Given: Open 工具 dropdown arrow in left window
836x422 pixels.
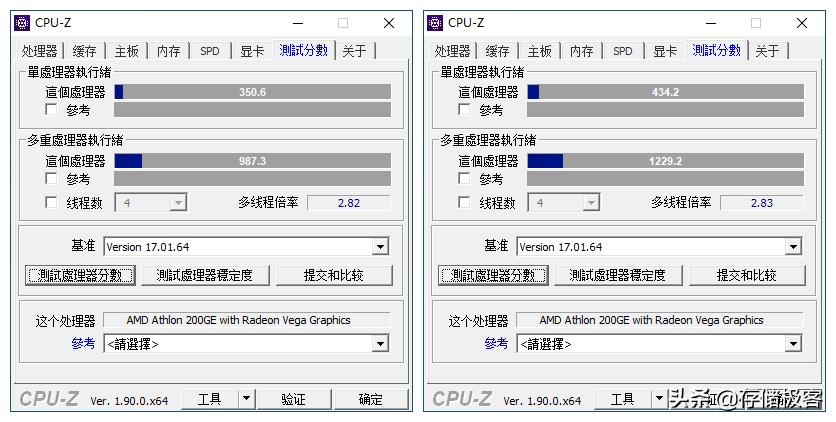Looking at the screenshot, I should tap(246, 399).
